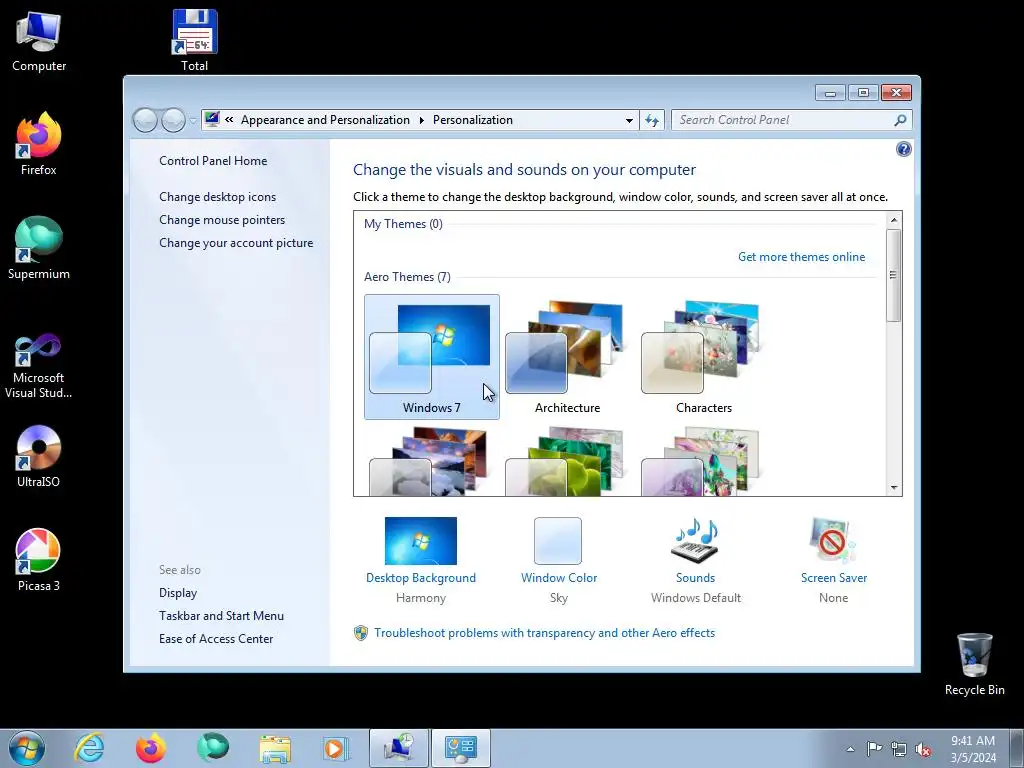Click the Sounds text link
Screen dimensions: 1024x768
tap(696, 578)
